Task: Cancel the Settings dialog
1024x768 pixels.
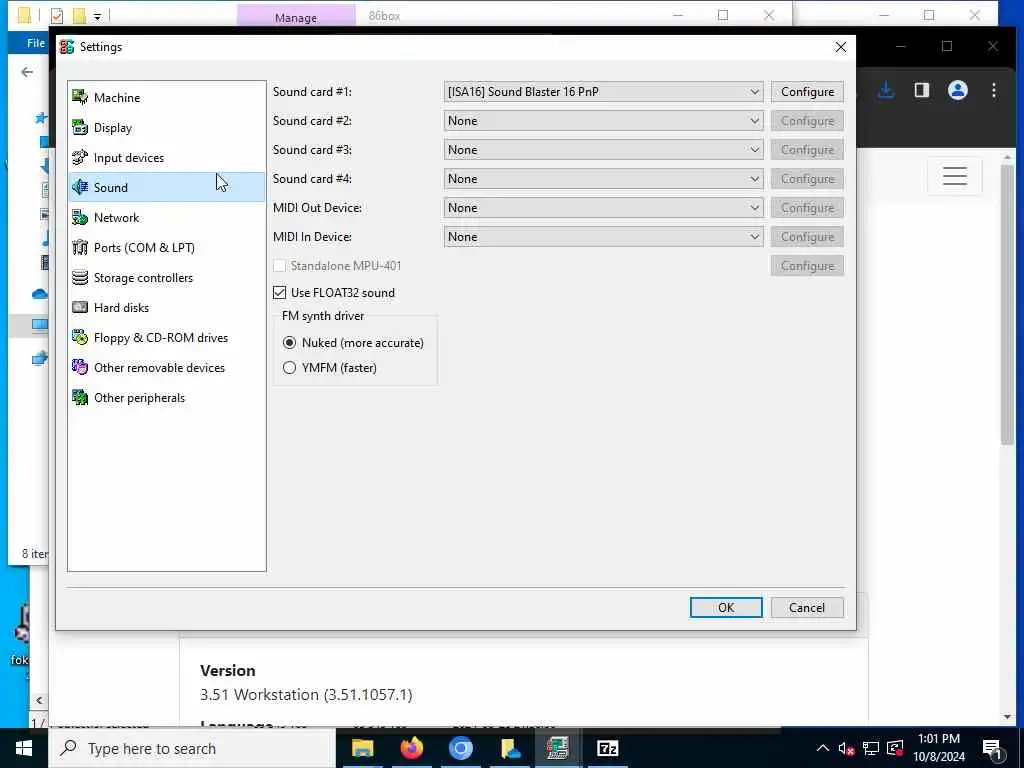Action: pyautogui.click(x=807, y=607)
